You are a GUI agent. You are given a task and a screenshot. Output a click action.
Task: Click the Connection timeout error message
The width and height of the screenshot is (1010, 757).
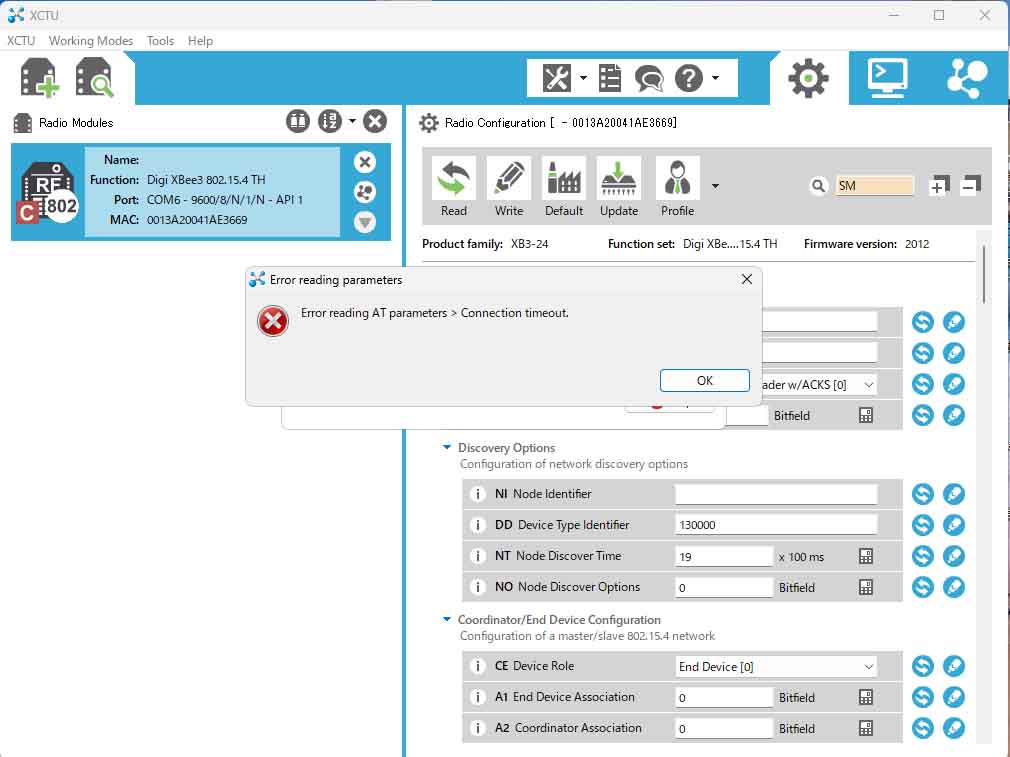coord(435,313)
